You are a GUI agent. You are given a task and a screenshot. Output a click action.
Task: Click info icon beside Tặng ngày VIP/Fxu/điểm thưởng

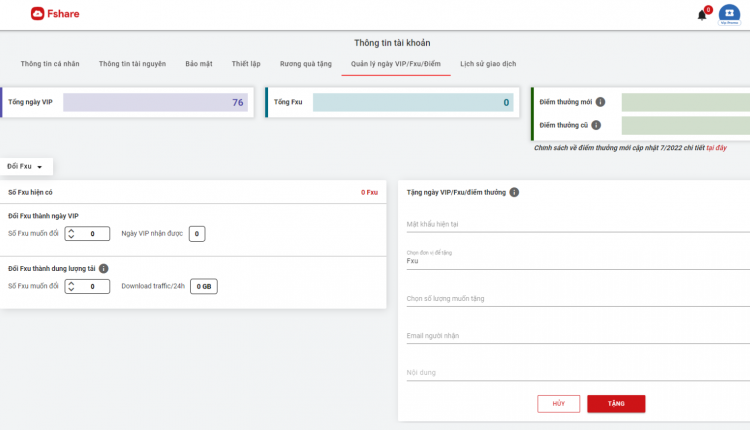coord(514,192)
